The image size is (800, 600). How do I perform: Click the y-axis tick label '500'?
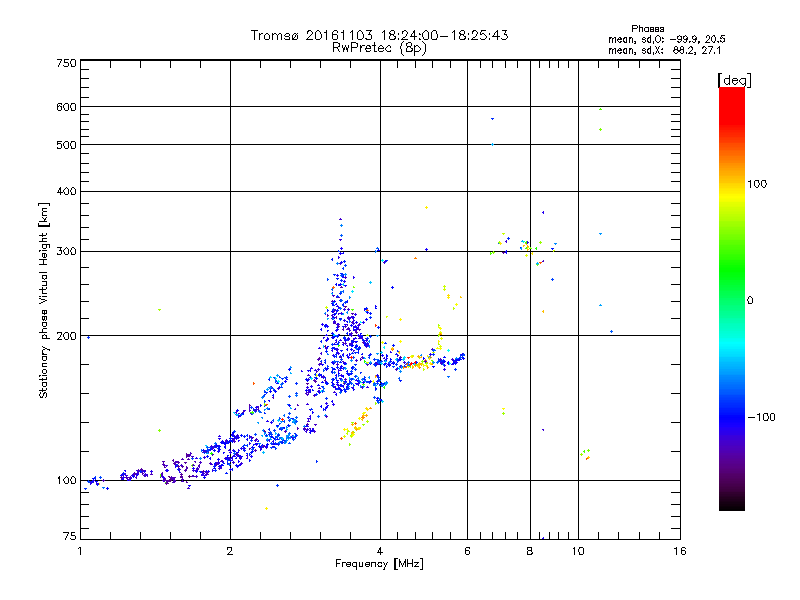click(66, 145)
